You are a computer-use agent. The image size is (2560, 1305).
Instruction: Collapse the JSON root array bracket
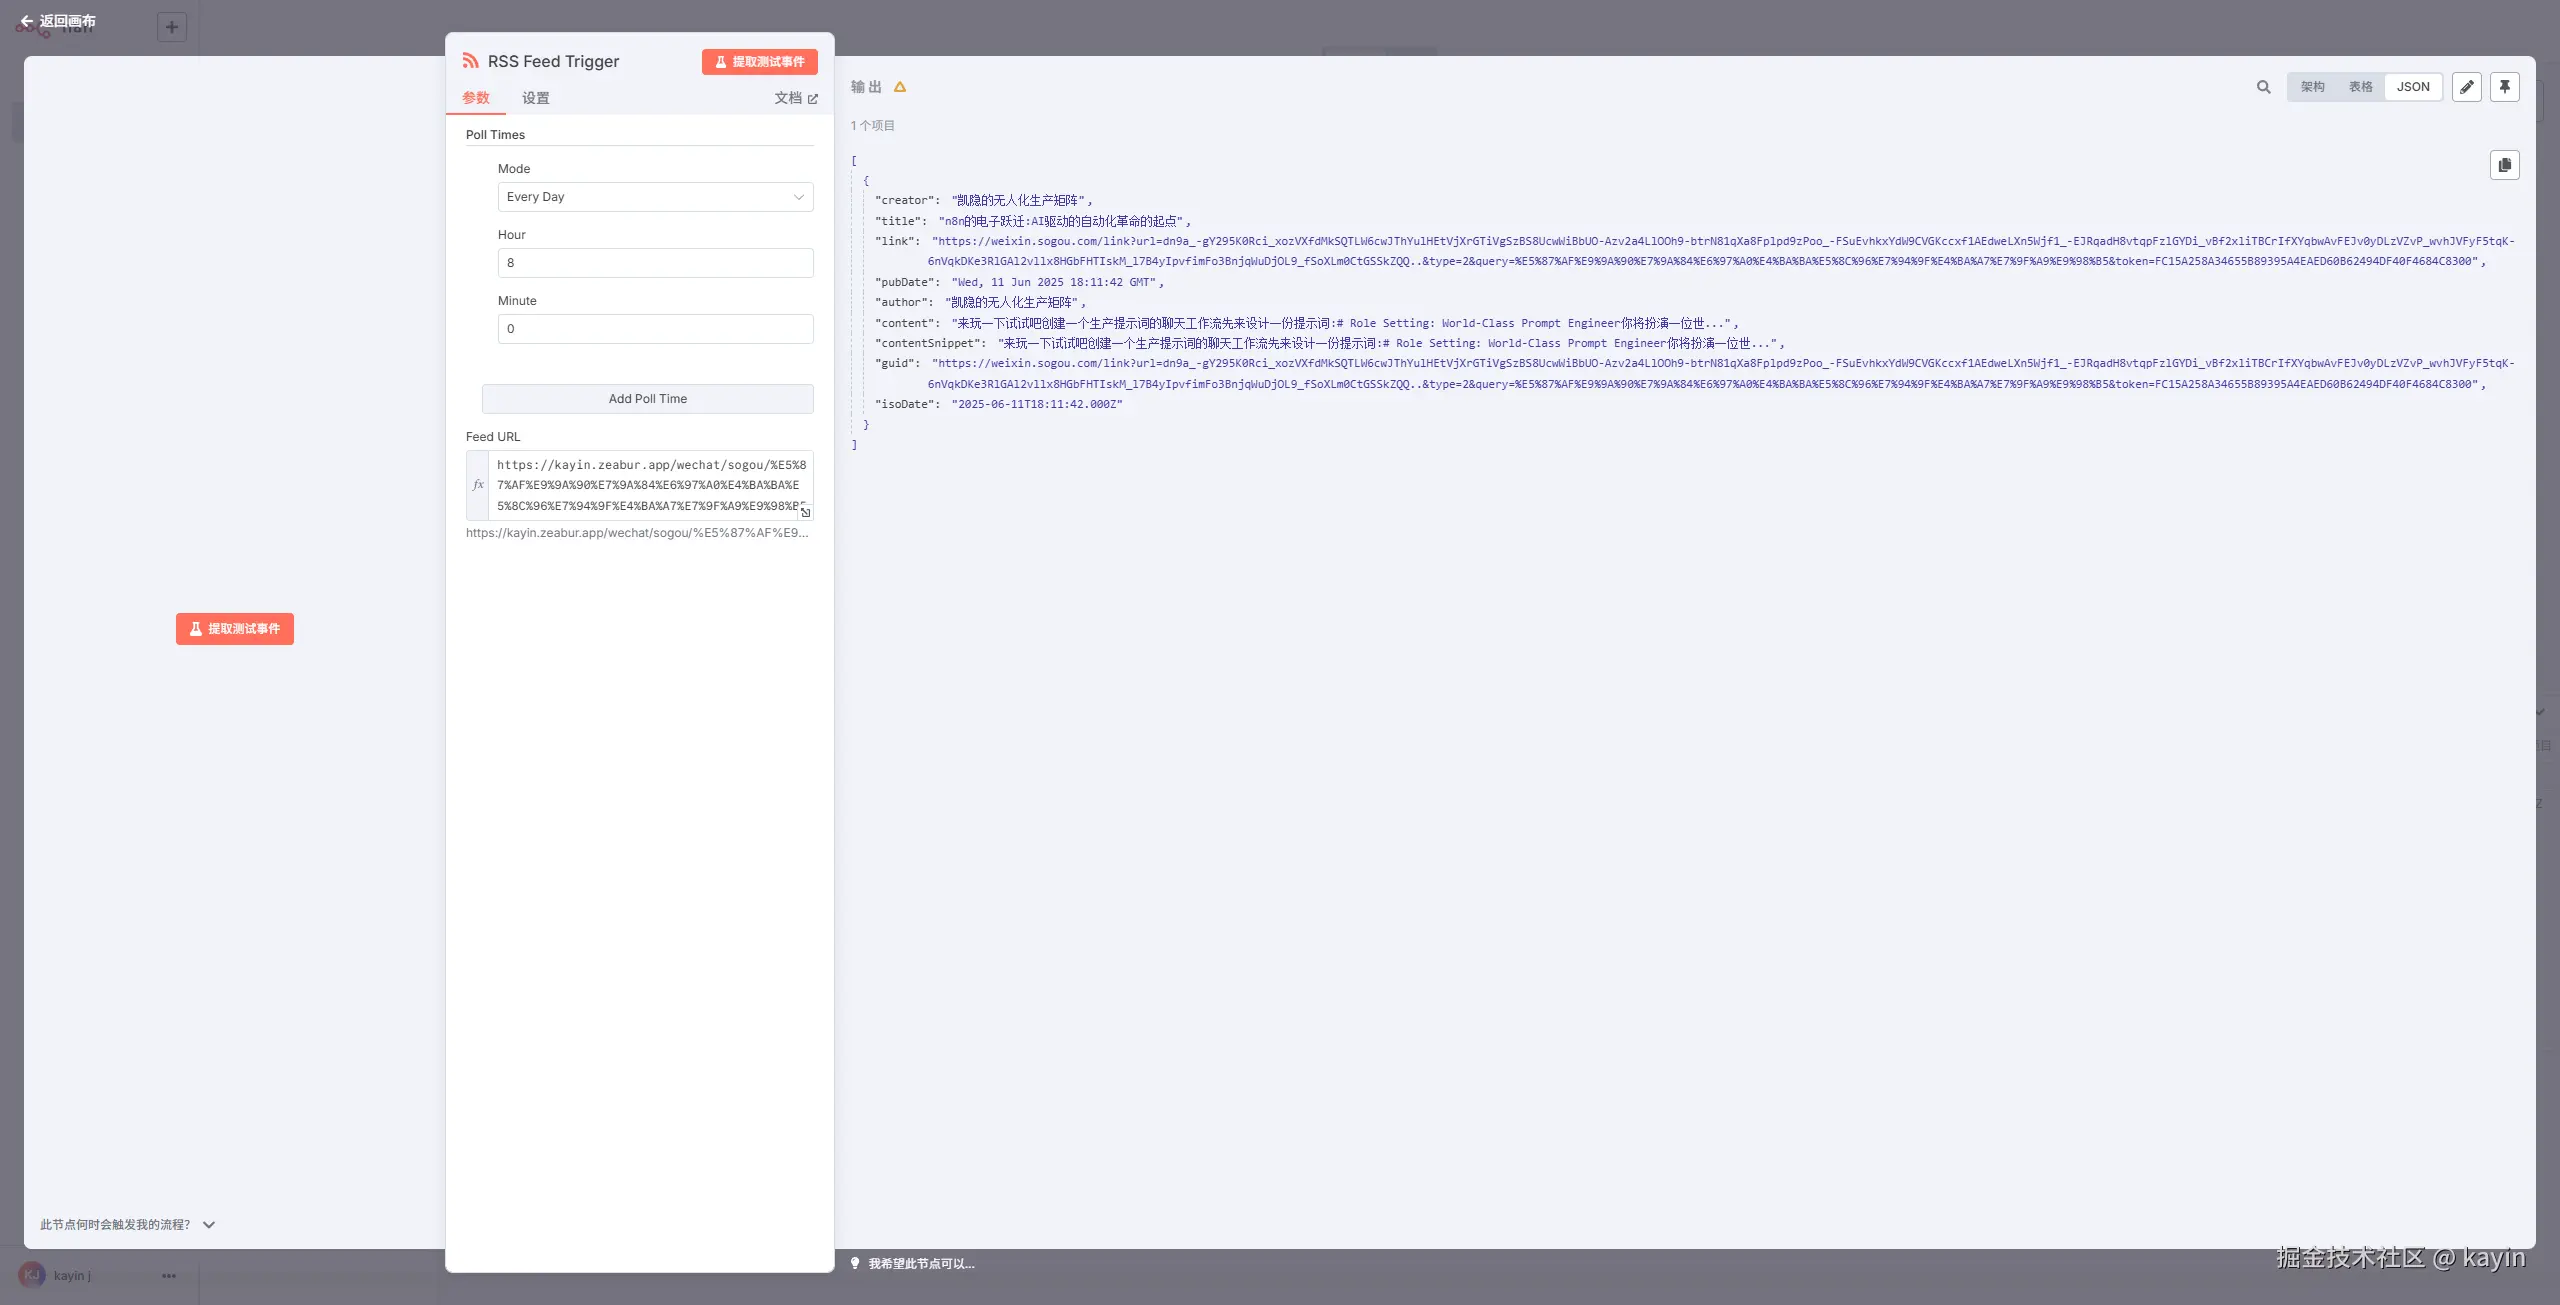tap(854, 161)
